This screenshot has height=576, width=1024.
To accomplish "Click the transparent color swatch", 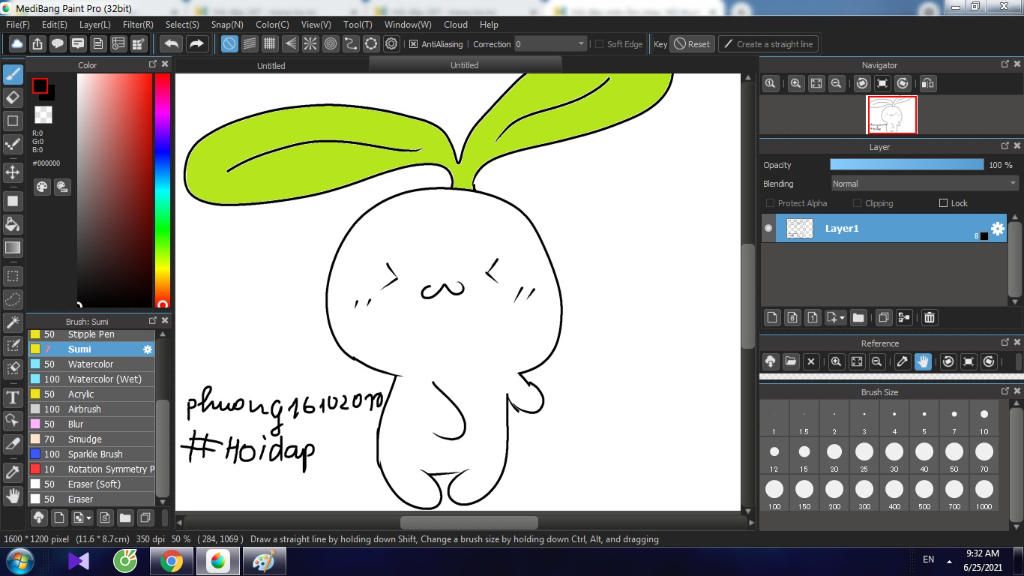I will (43, 114).
